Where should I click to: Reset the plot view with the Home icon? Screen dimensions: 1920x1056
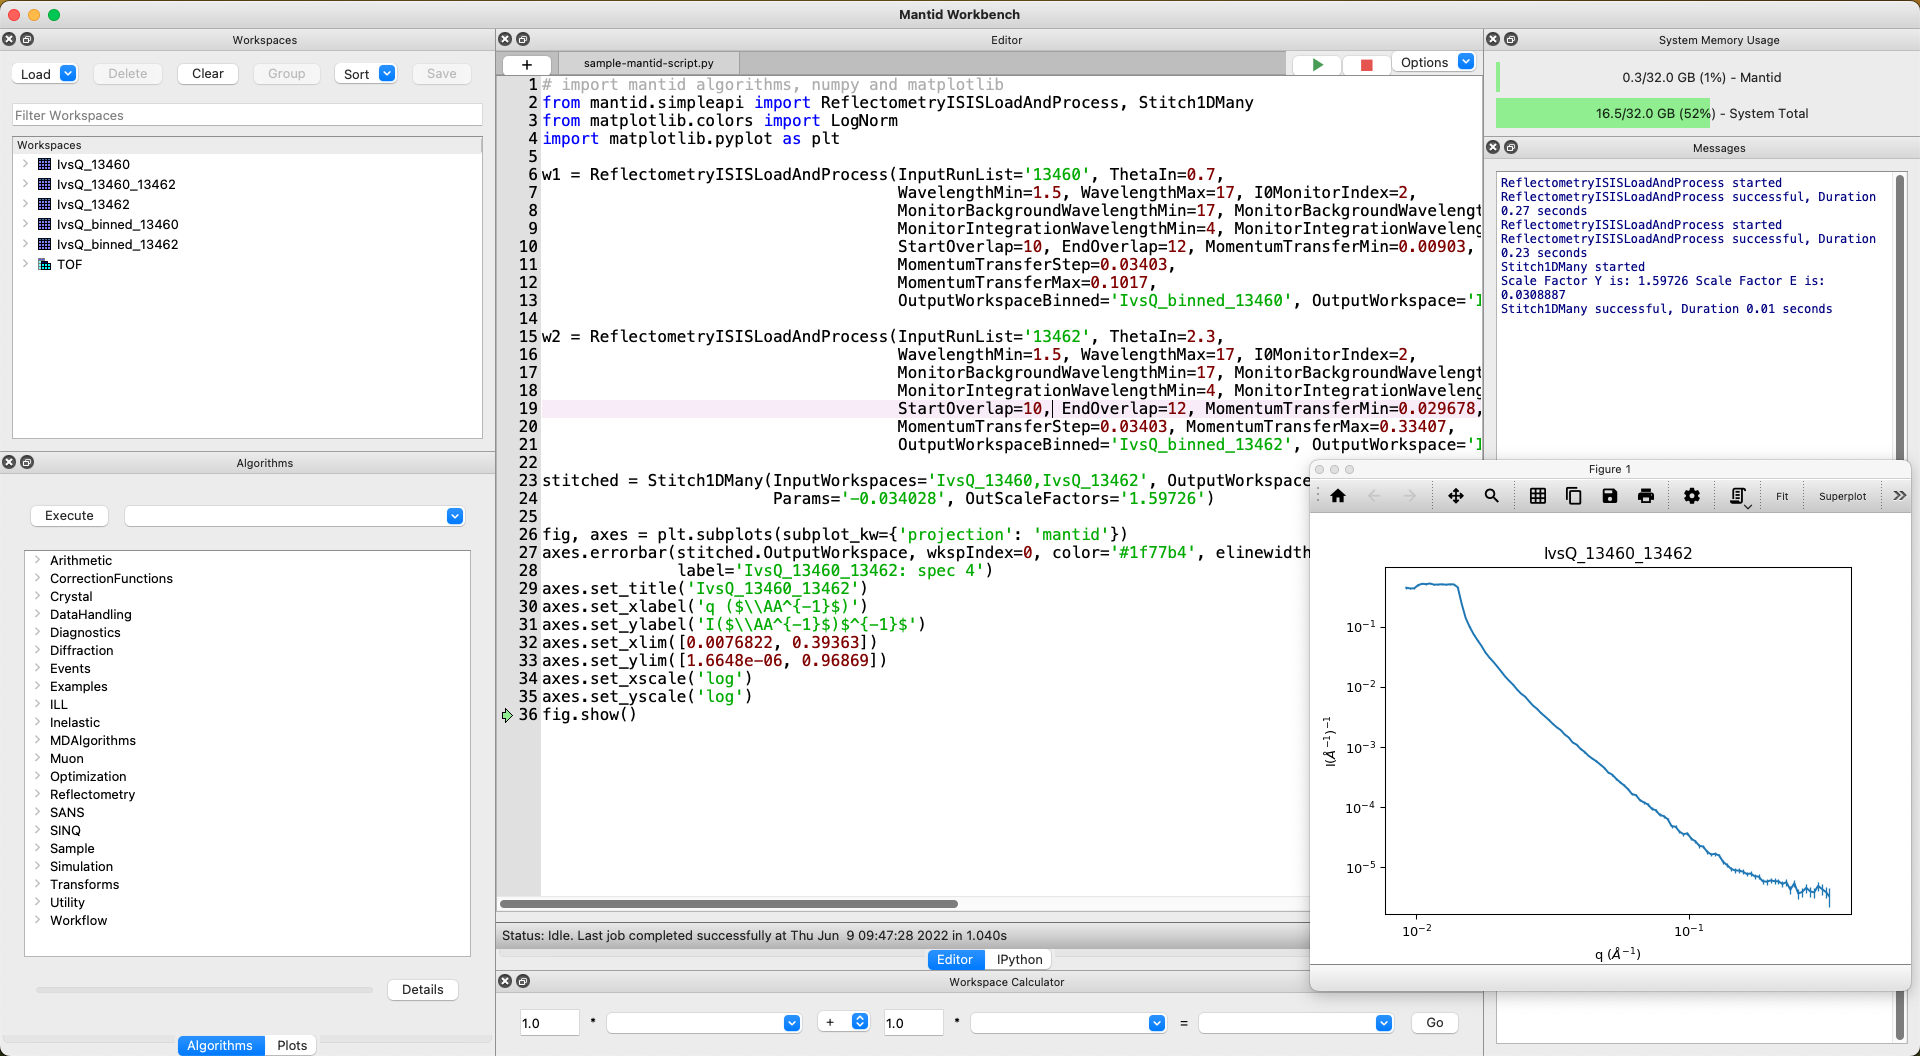(x=1338, y=496)
